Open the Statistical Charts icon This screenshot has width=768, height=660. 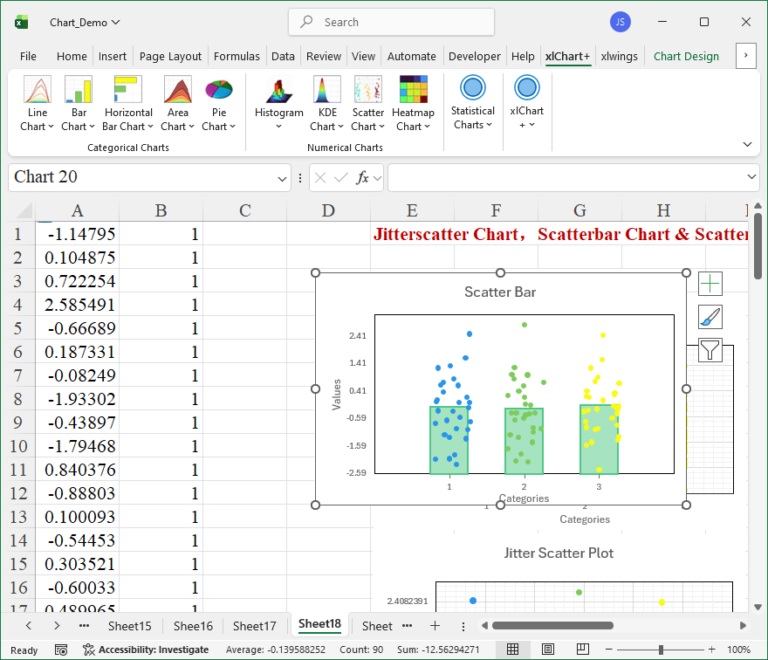click(x=473, y=88)
